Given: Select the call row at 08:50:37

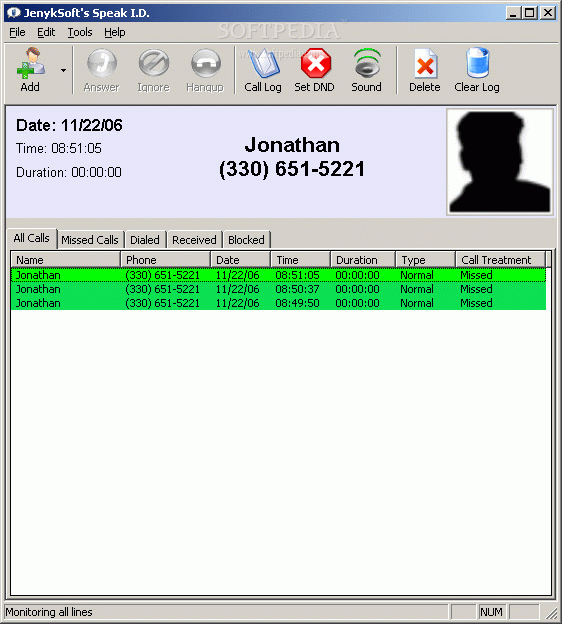Looking at the screenshot, I should tap(278, 289).
